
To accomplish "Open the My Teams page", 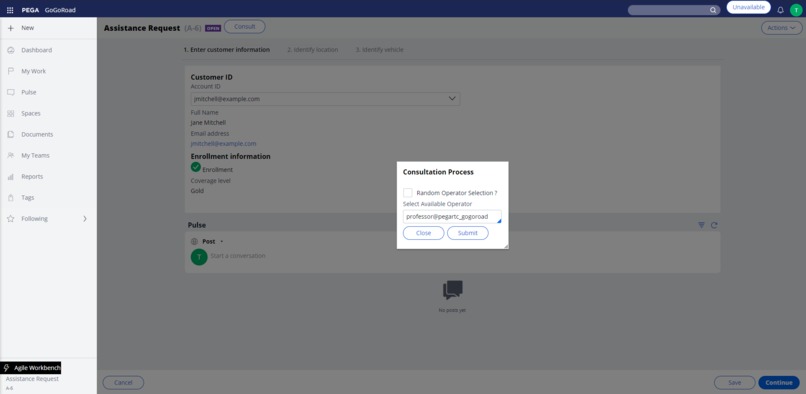I will click(35, 155).
